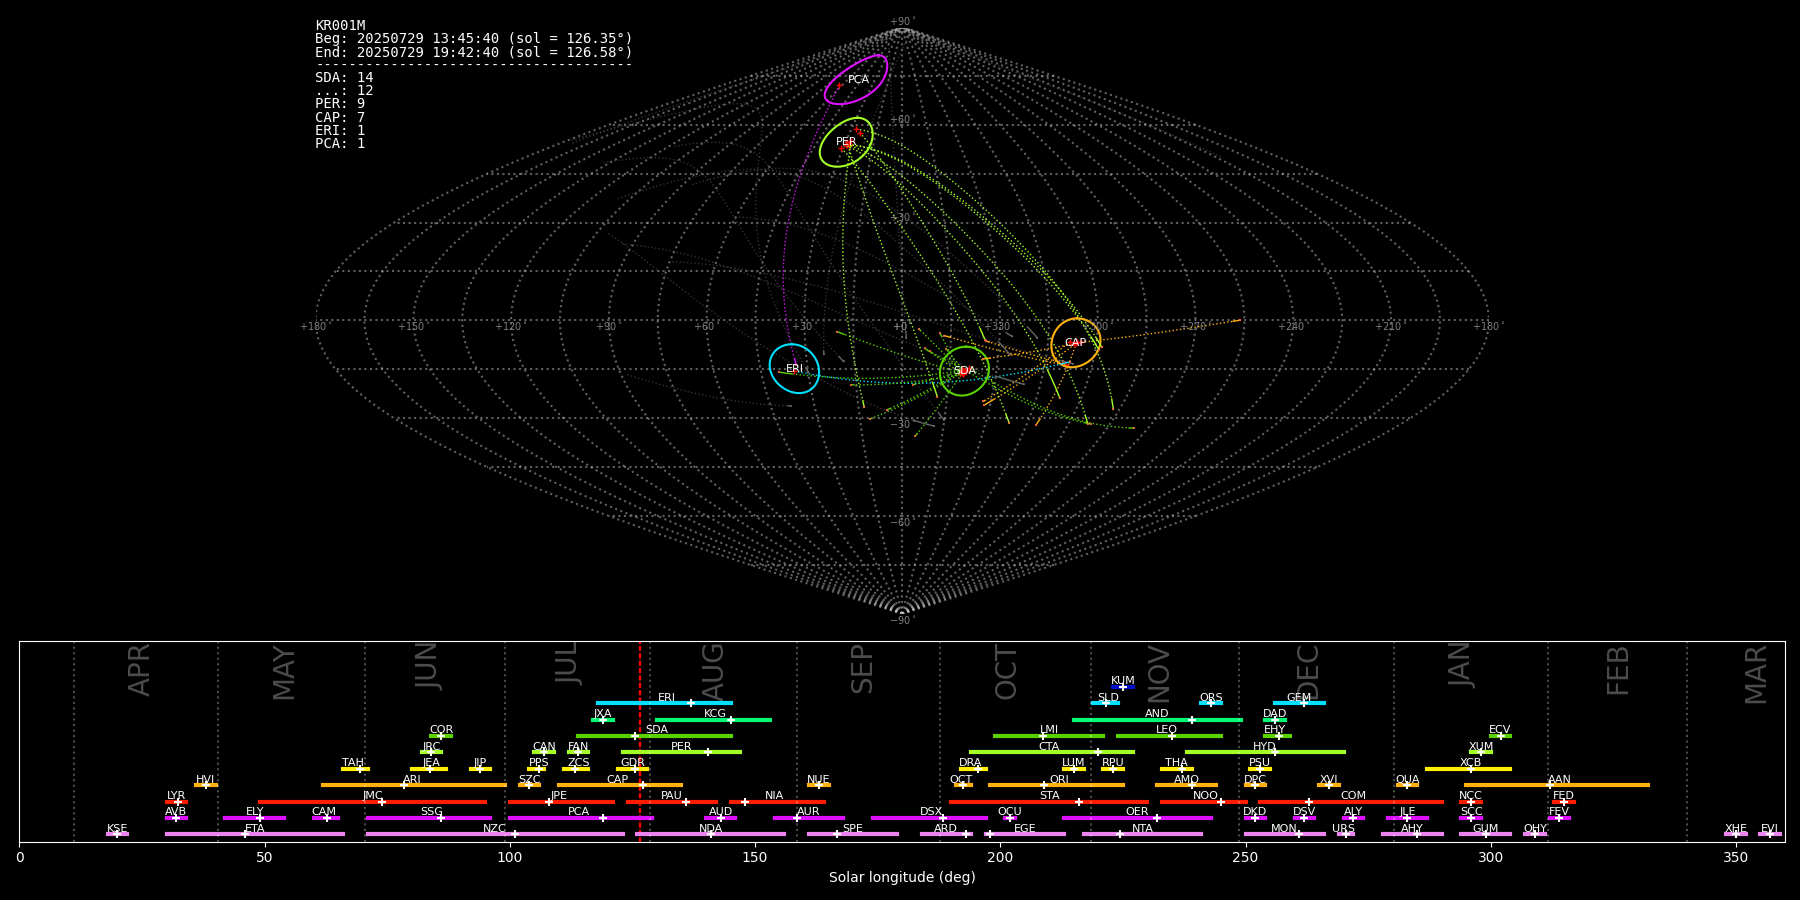
Task: Click the XHE shower bar in timeline
Action: (x=1736, y=834)
